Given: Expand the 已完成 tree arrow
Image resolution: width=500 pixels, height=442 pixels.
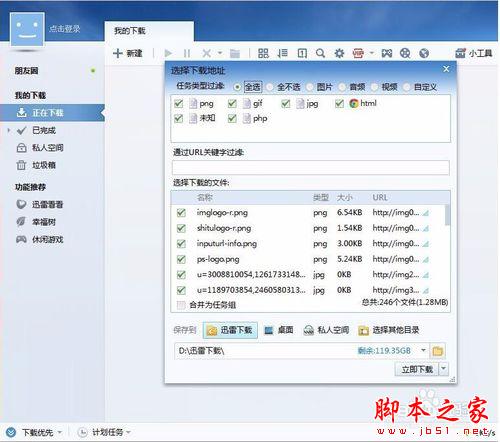Looking at the screenshot, I should [x=9, y=130].
